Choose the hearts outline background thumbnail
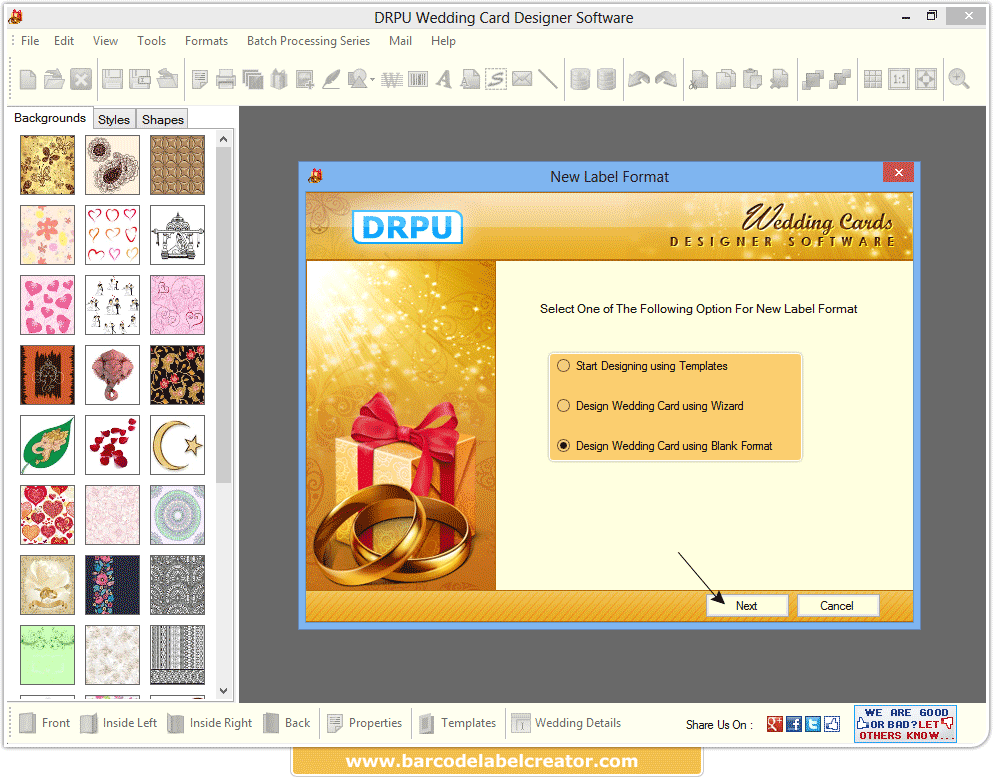The height and width of the screenshot is (777, 993). point(112,234)
